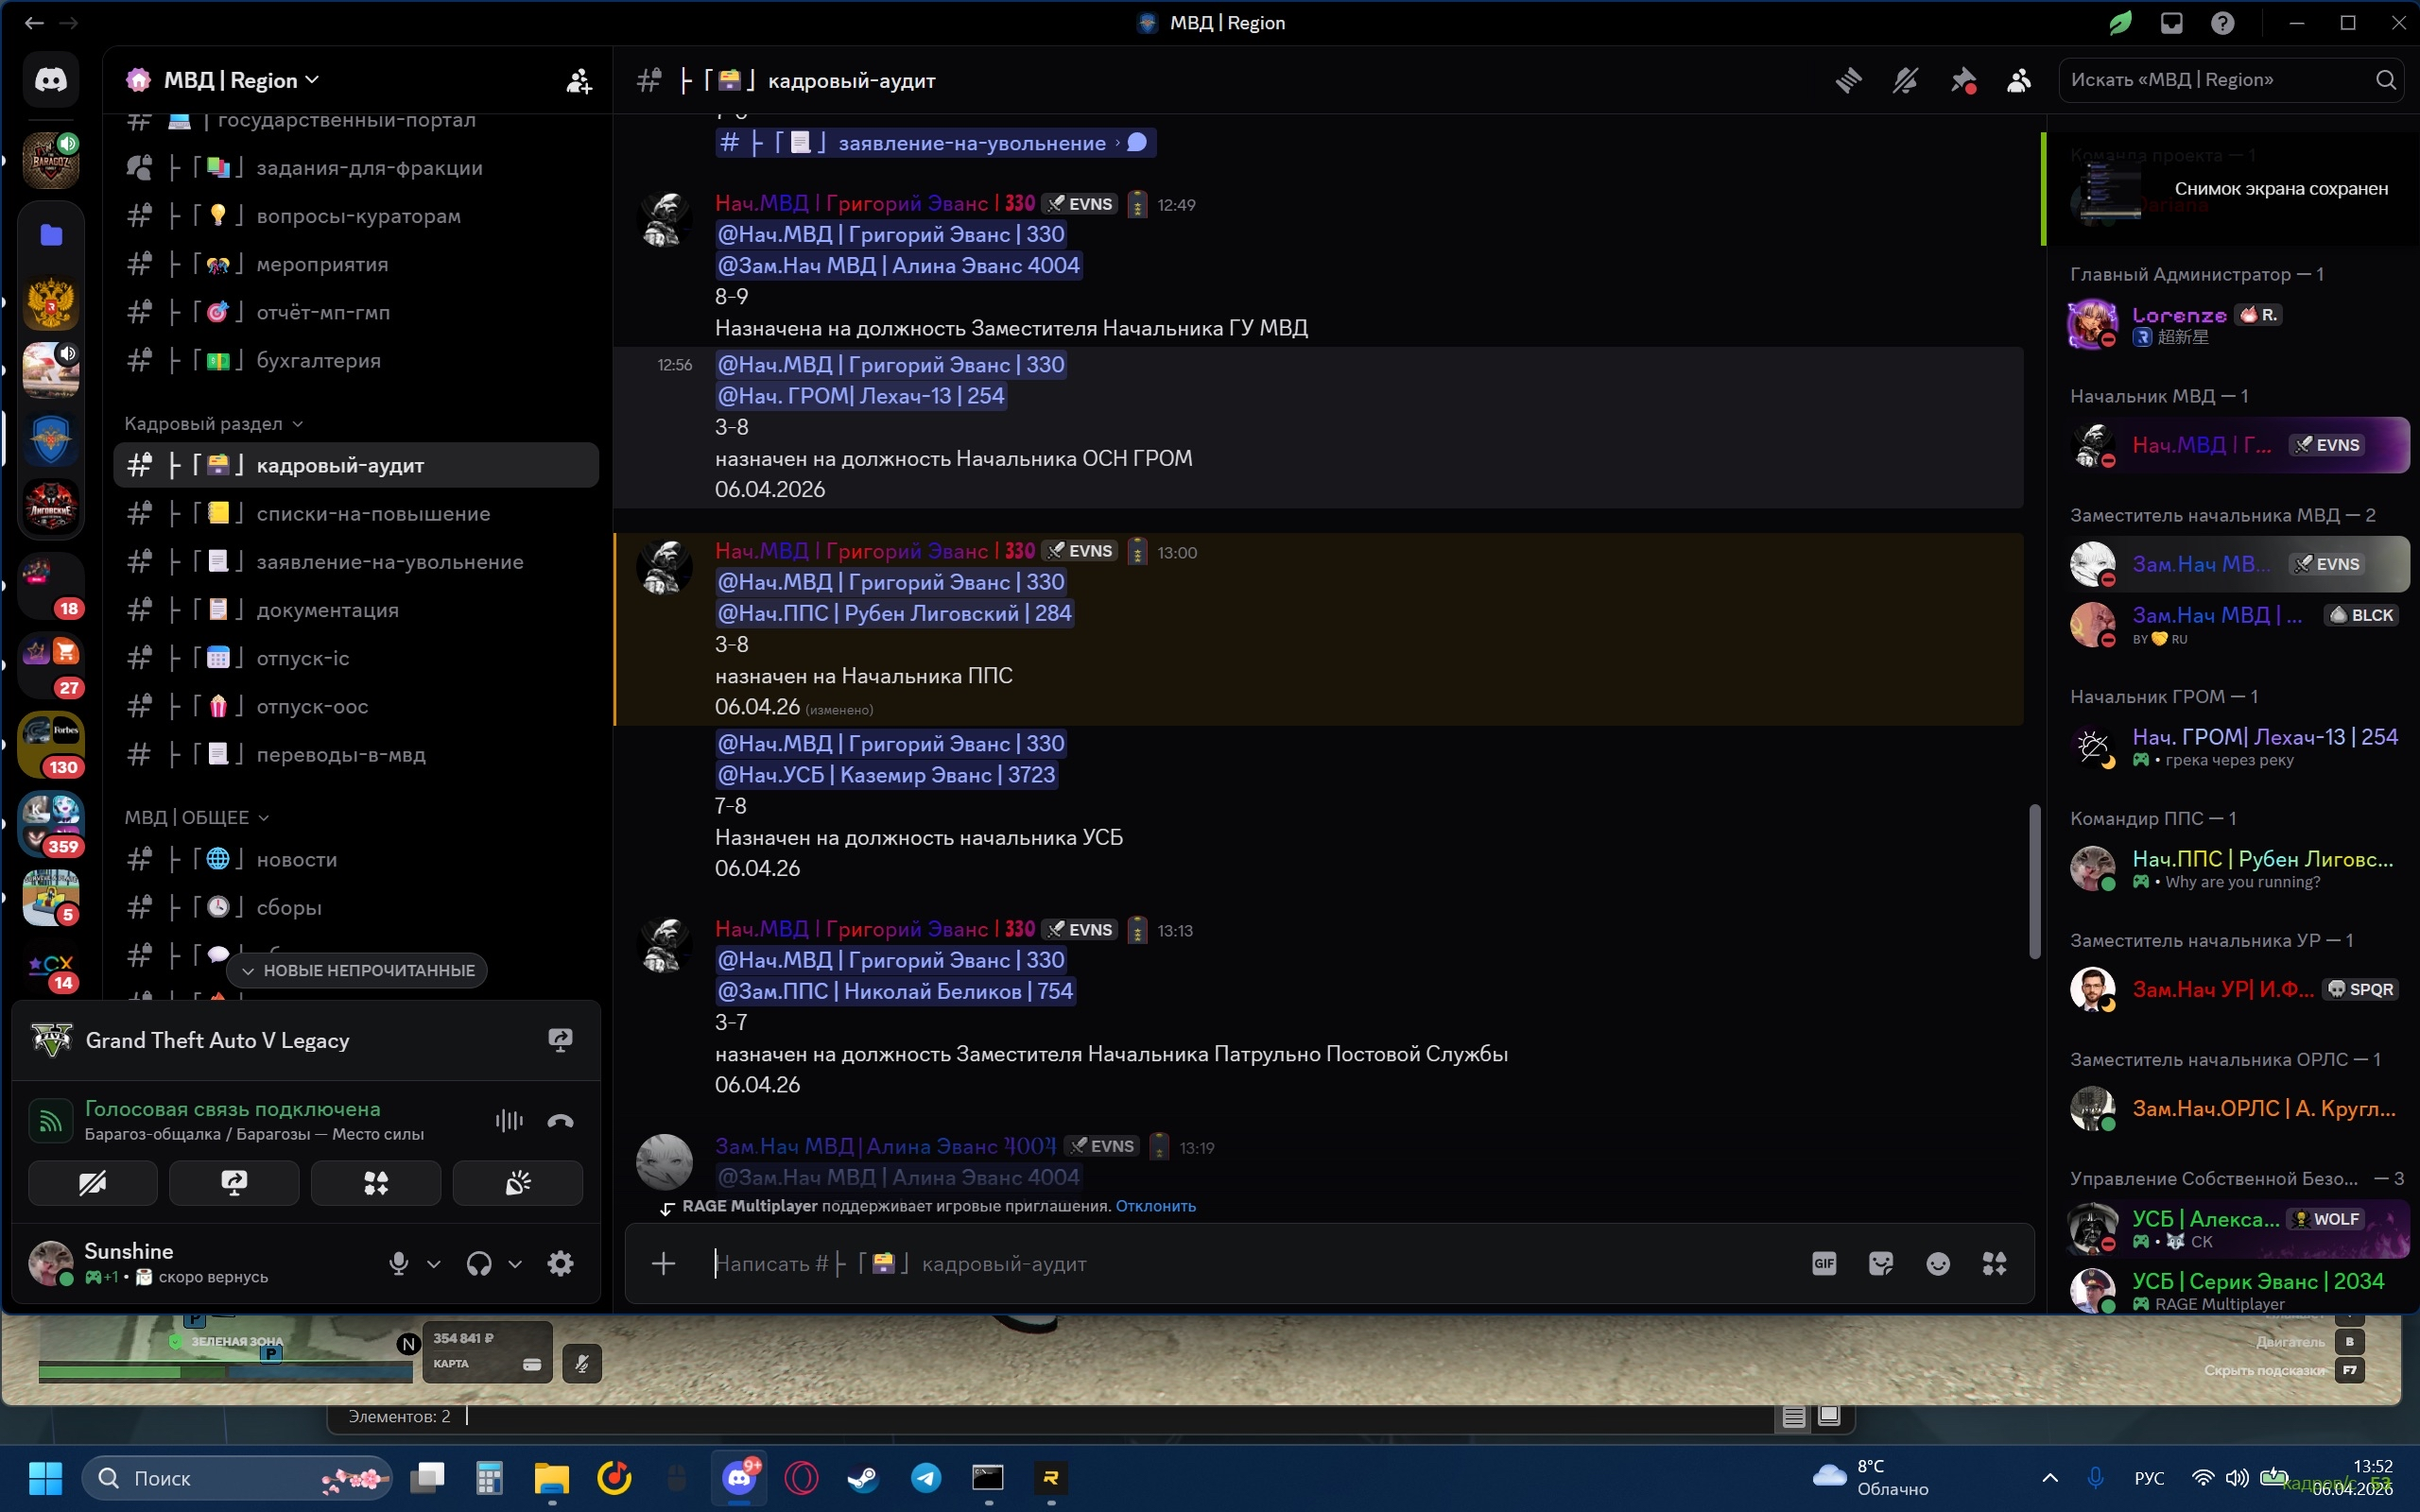
Task: Toggle microphone mute
Action: 398,1264
